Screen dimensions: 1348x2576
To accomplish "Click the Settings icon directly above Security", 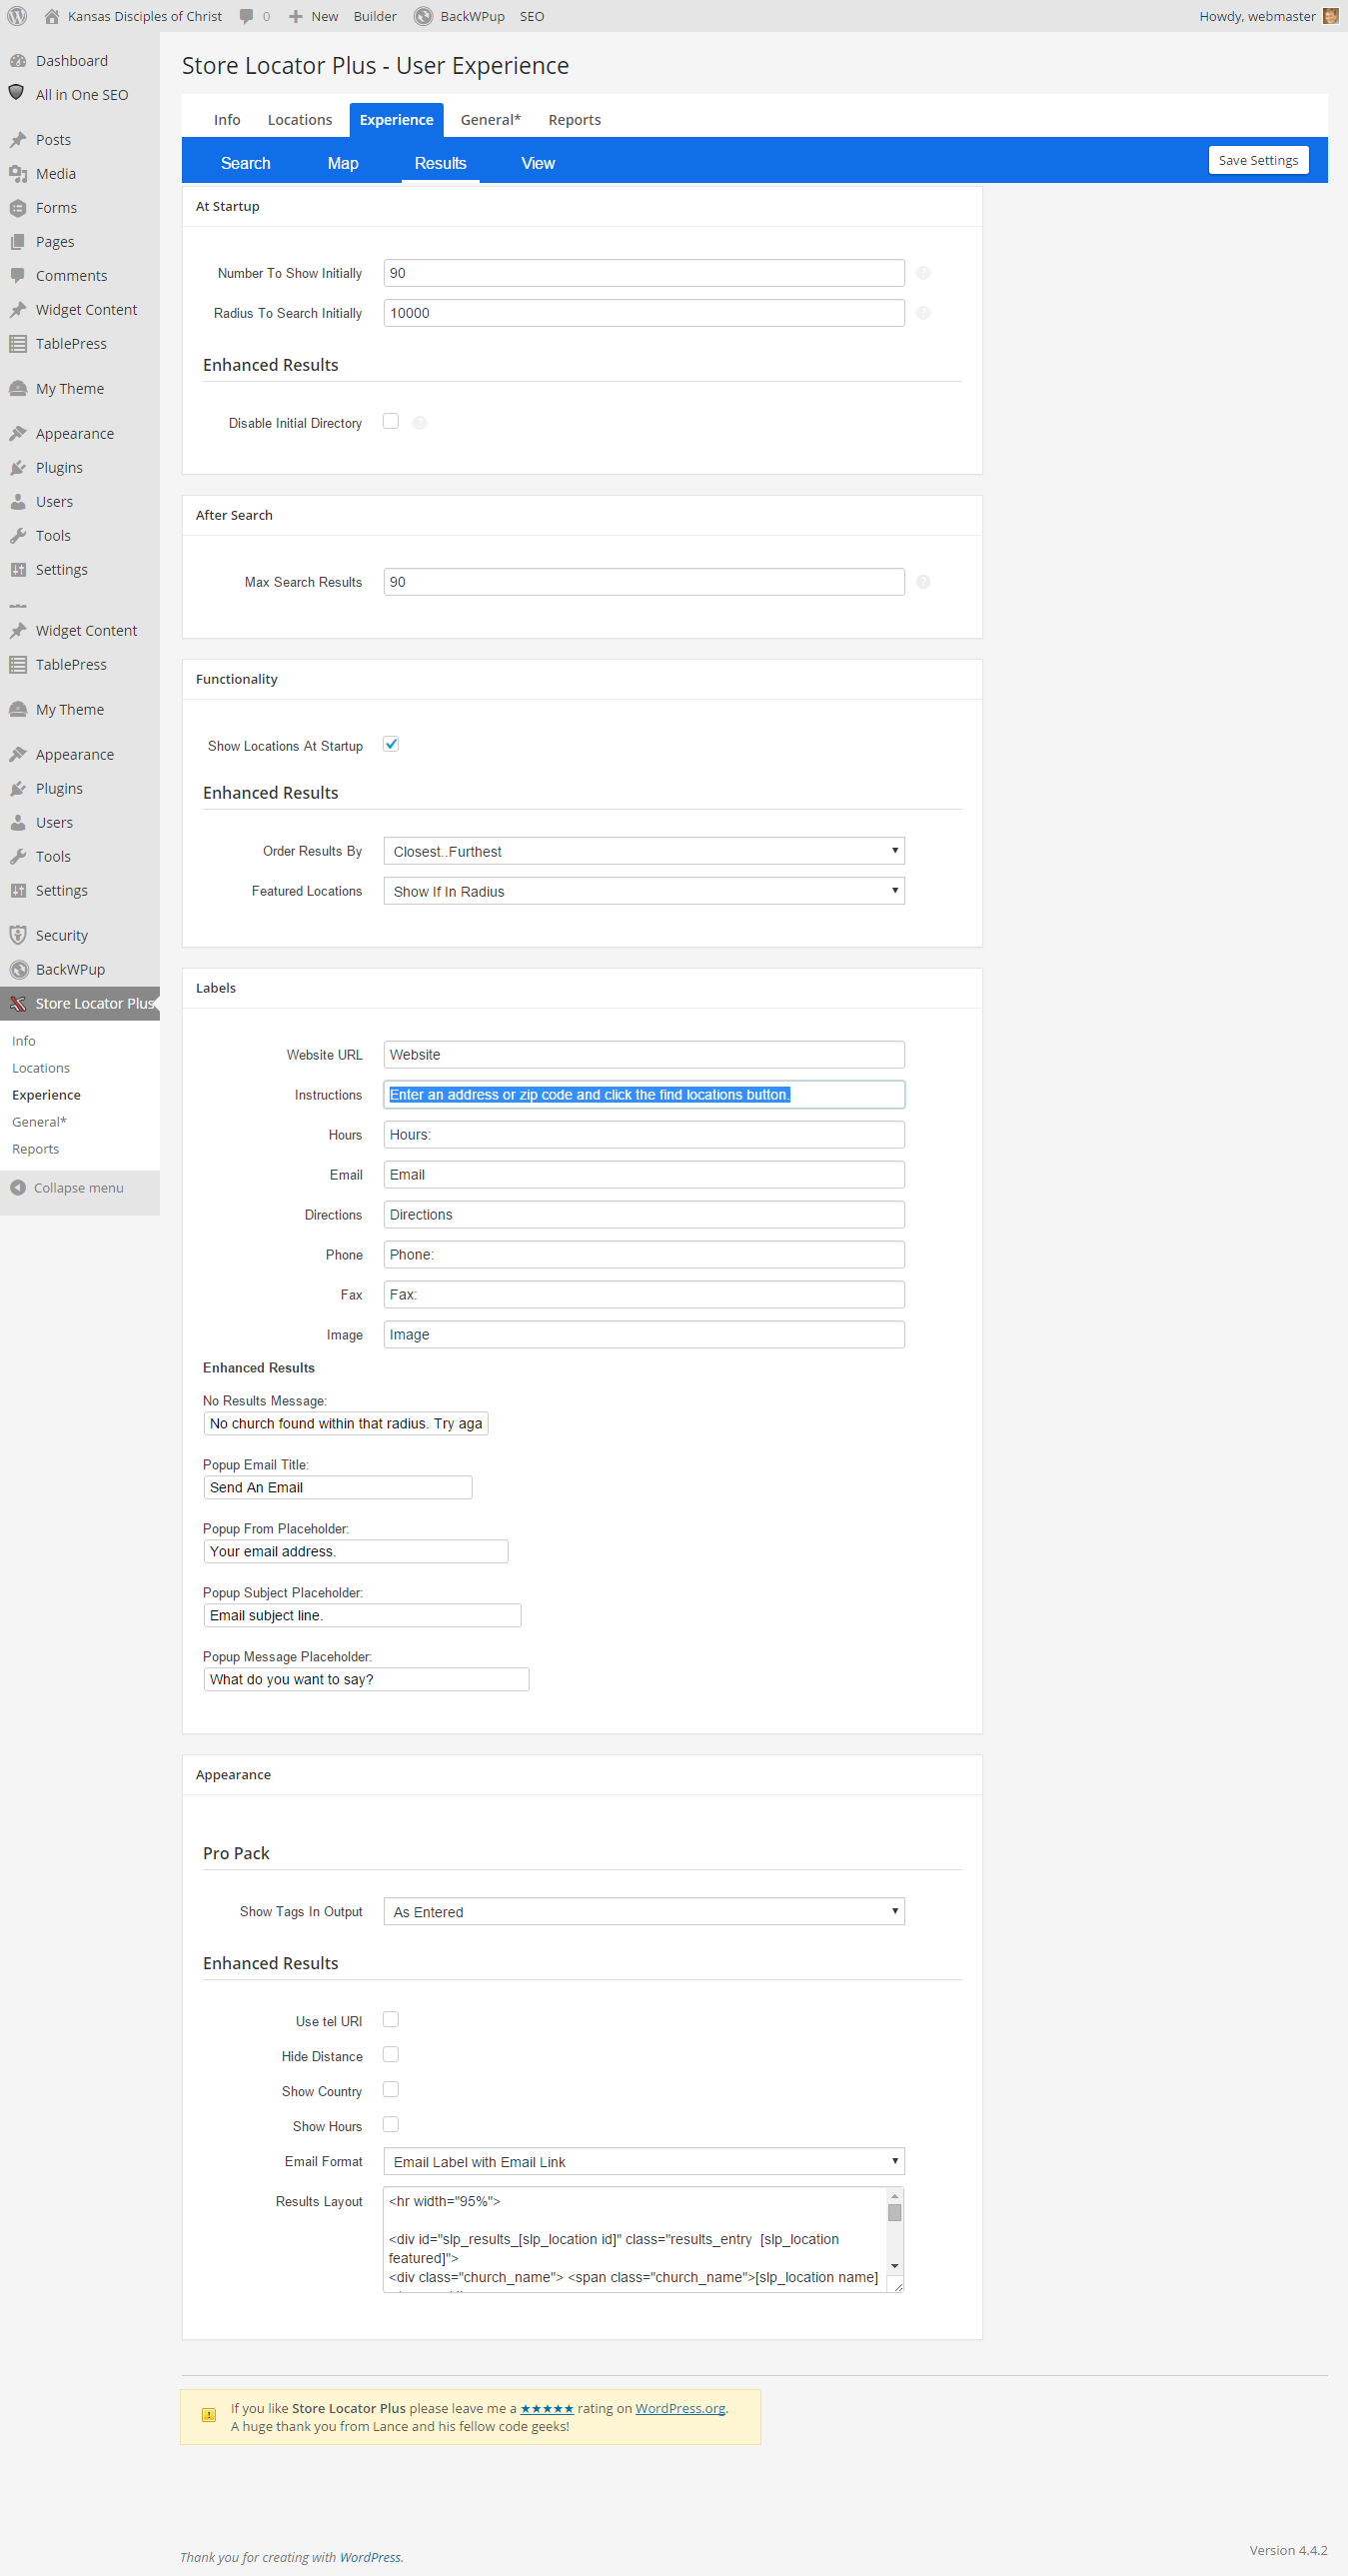I will click(x=17, y=890).
